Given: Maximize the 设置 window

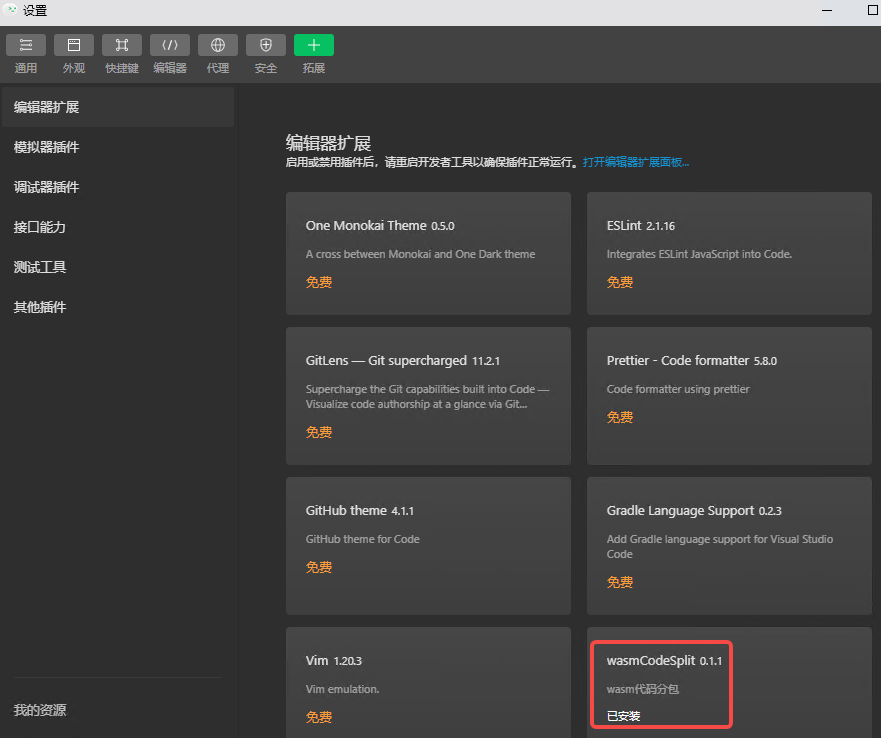Looking at the screenshot, I should [873, 10].
